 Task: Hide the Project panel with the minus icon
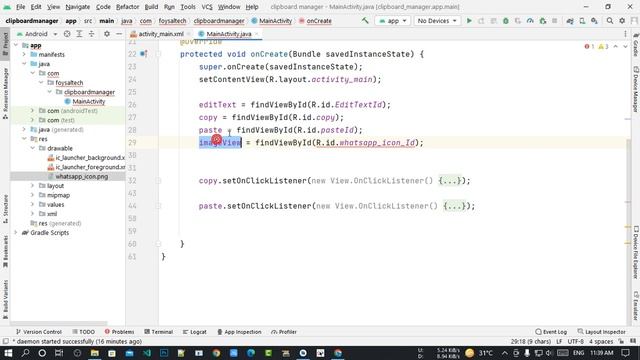(x=119, y=34)
